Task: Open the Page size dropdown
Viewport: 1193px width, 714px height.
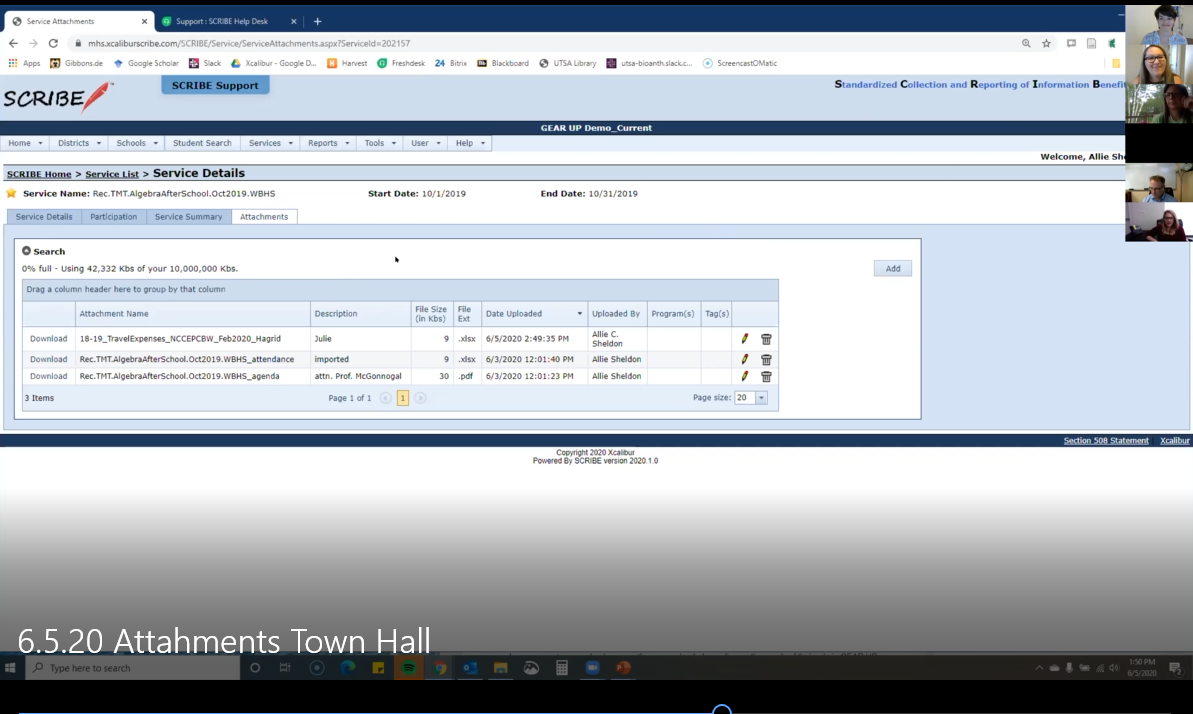Action: pos(761,398)
